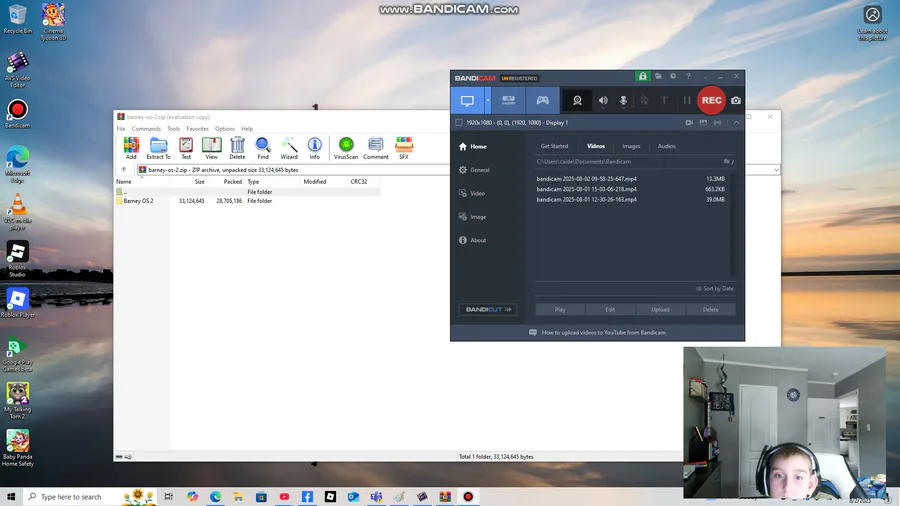Toggle the checkbox beside 1920x1080 Display 1
The width and height of the screenshot is (900, 506).
[x=459, y=122]
